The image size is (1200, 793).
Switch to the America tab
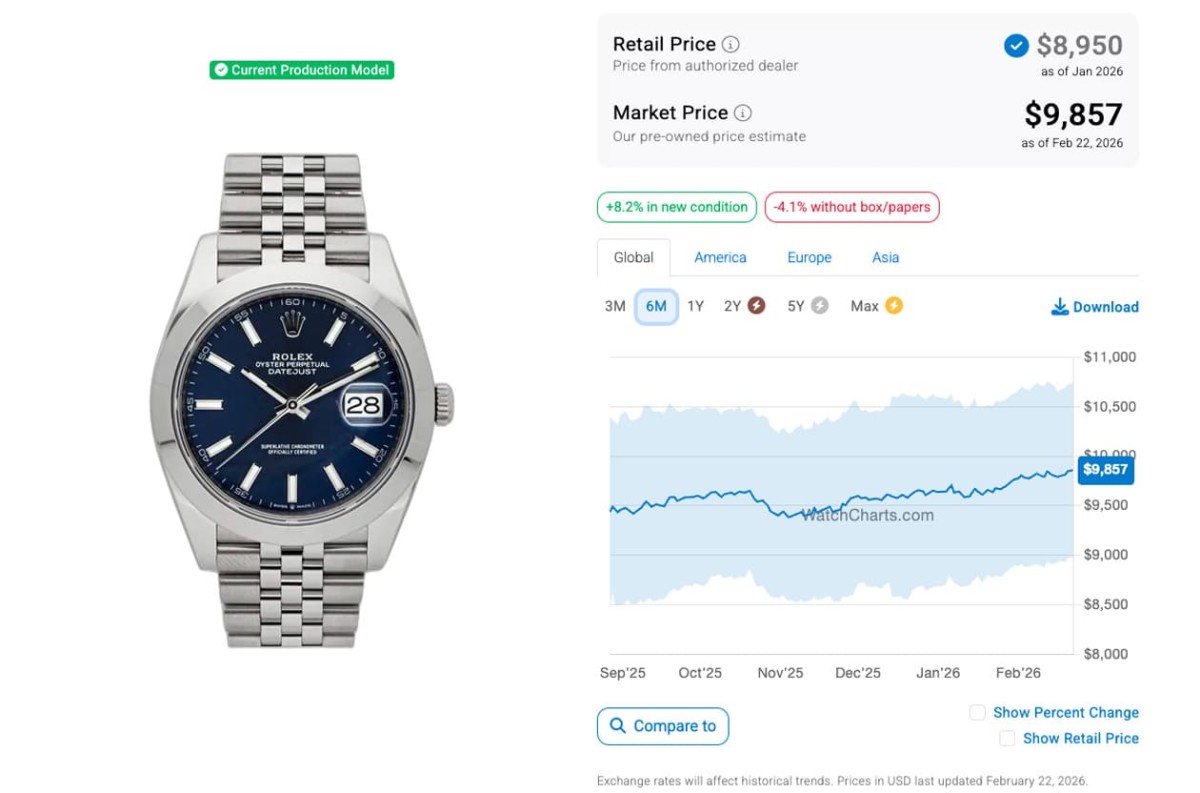coord(720,257)
